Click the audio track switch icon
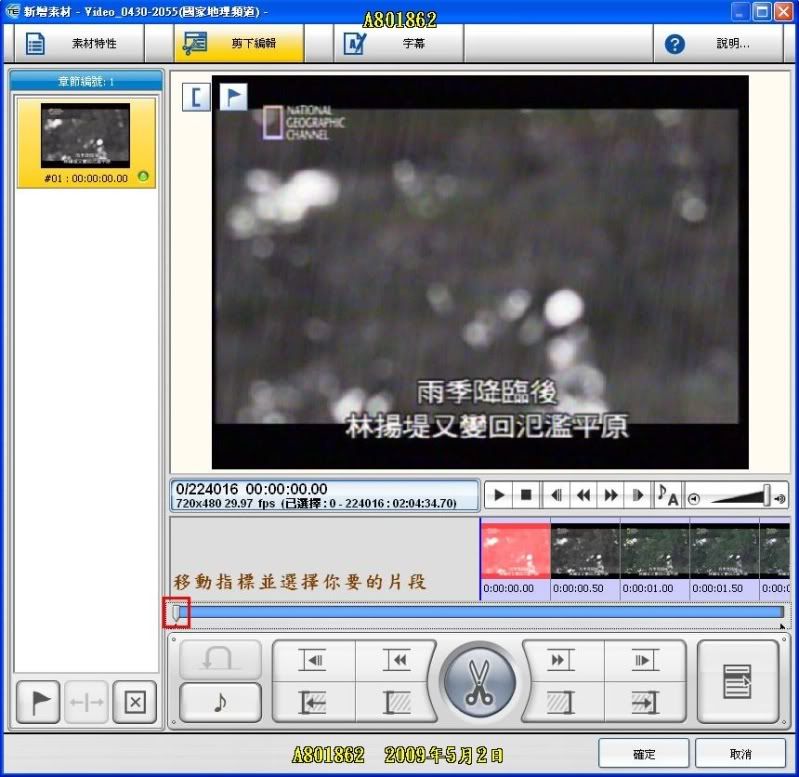The width and height of the screenshot is (799, 777). point(668,495)
